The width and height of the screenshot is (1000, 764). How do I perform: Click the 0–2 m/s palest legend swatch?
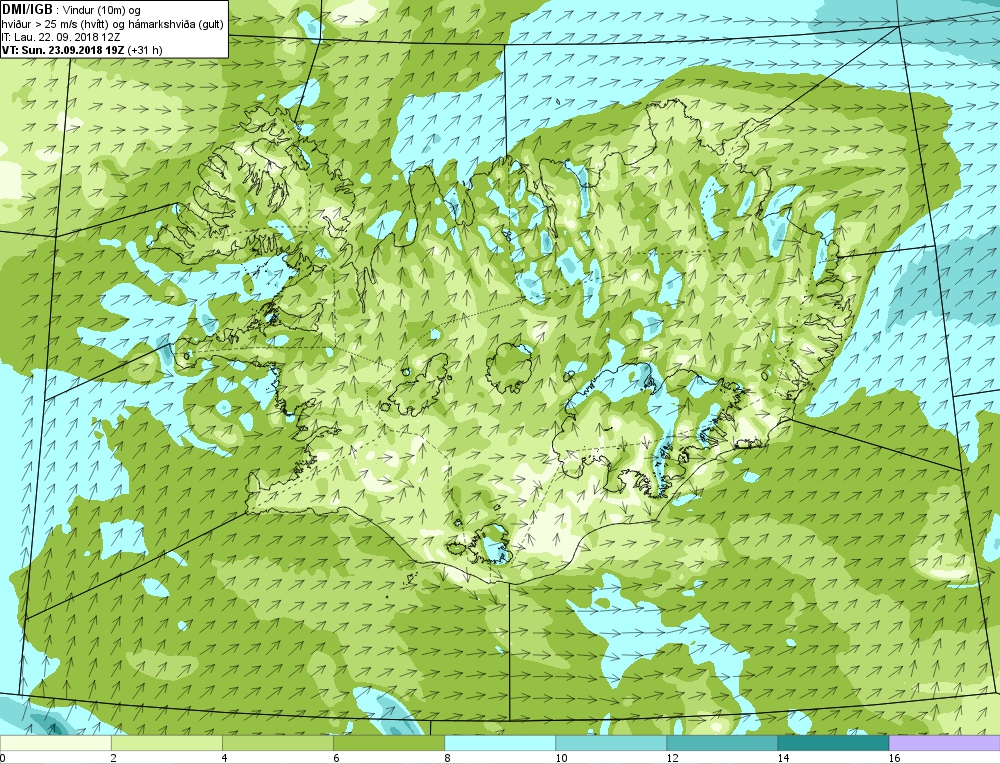coord(55,743)
